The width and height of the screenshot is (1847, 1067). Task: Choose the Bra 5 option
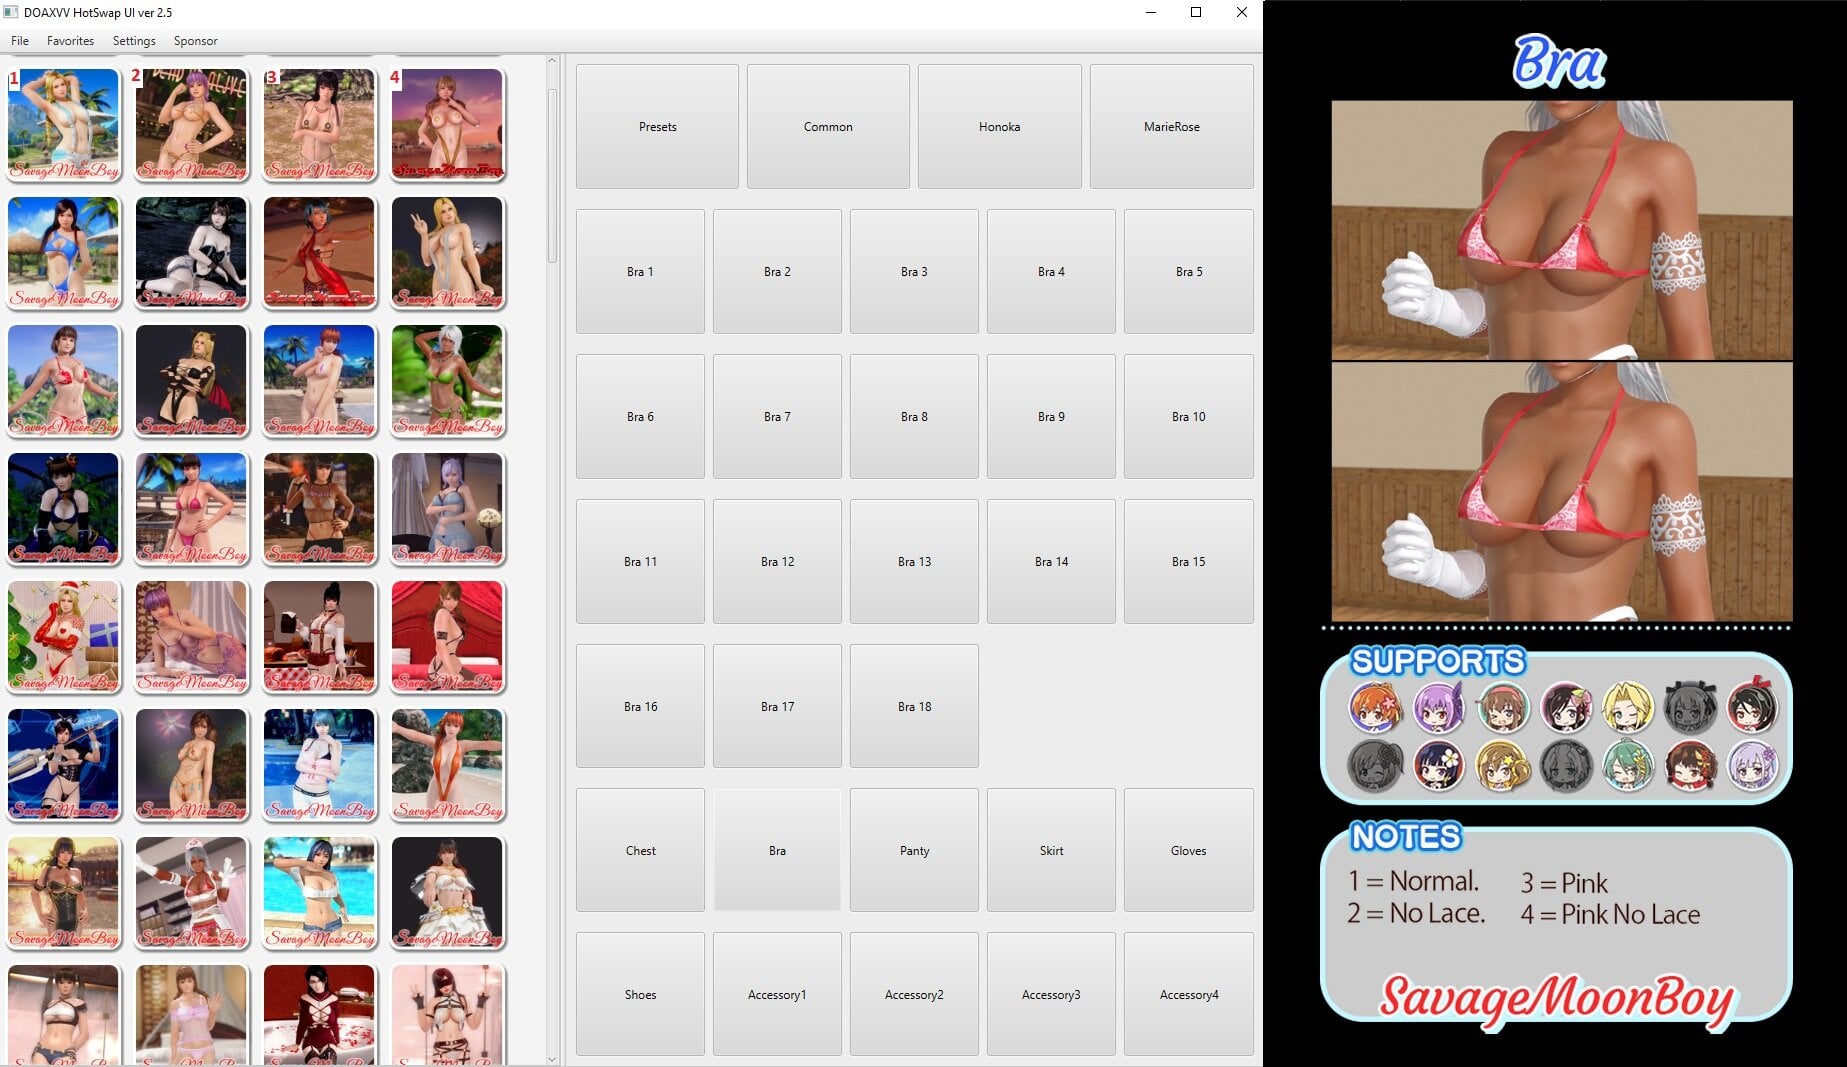pos(1188,271)
